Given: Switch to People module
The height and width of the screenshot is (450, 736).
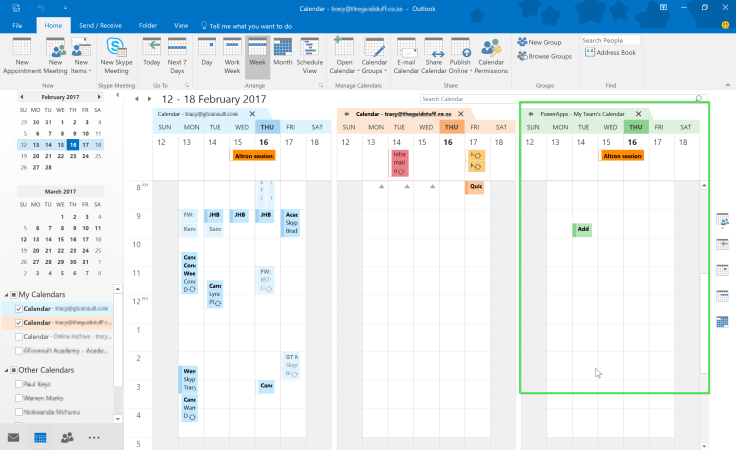Looking at the screenshot, I should tap(67, 438).
